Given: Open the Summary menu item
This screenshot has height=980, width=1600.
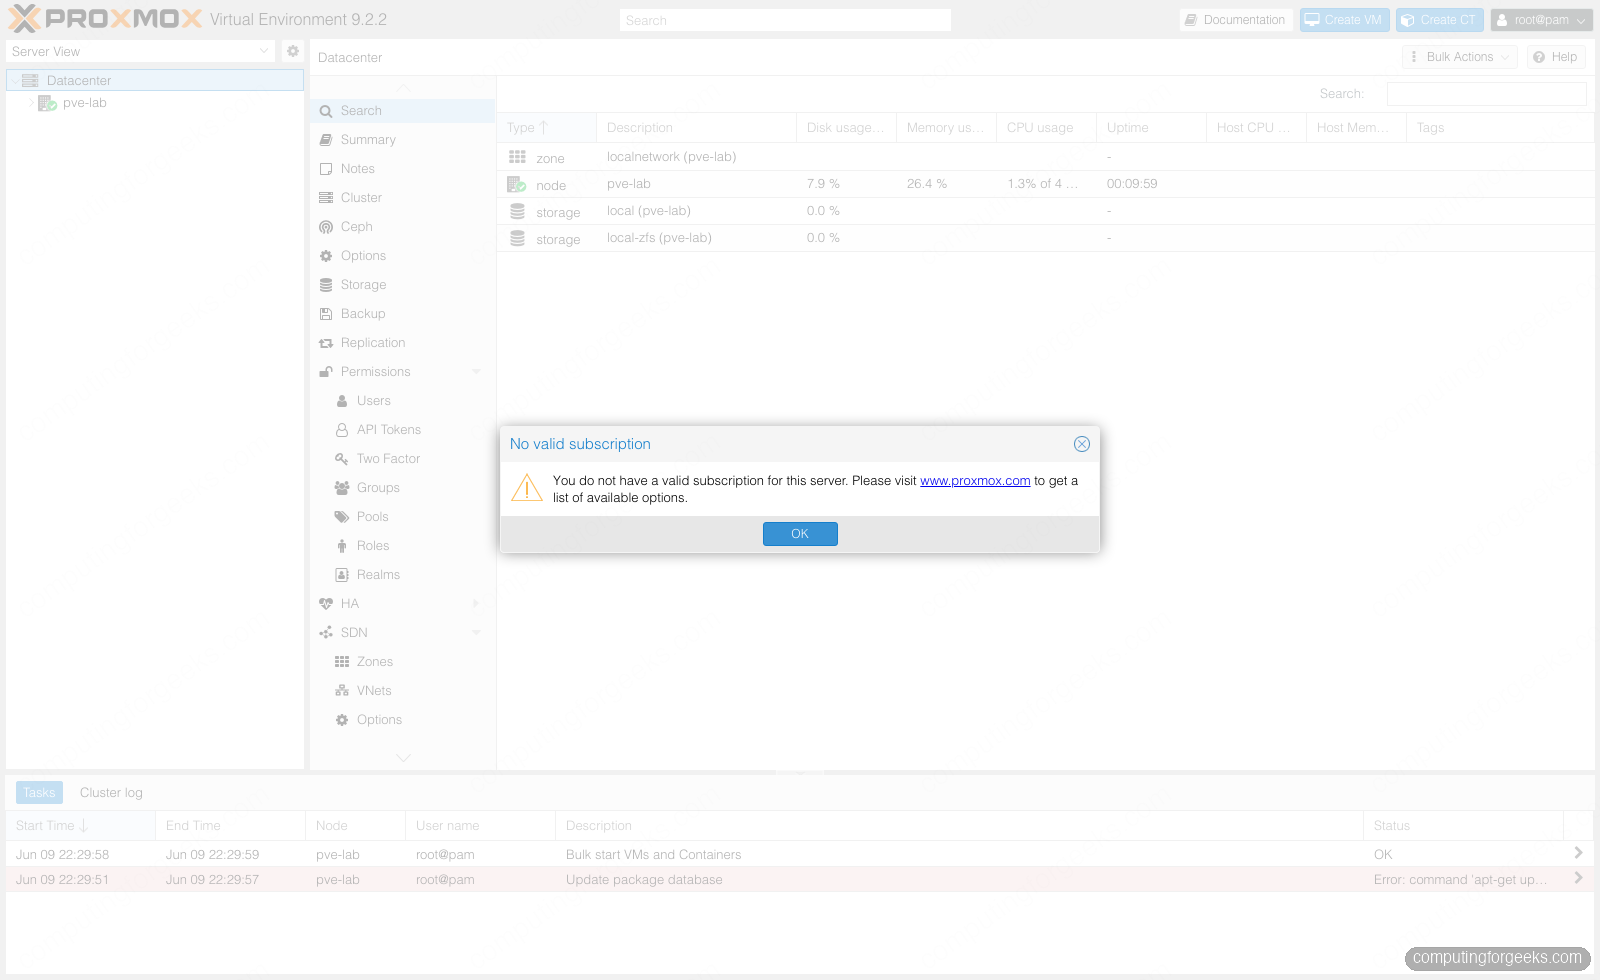Looking at the screenshot, I should 402,140.
